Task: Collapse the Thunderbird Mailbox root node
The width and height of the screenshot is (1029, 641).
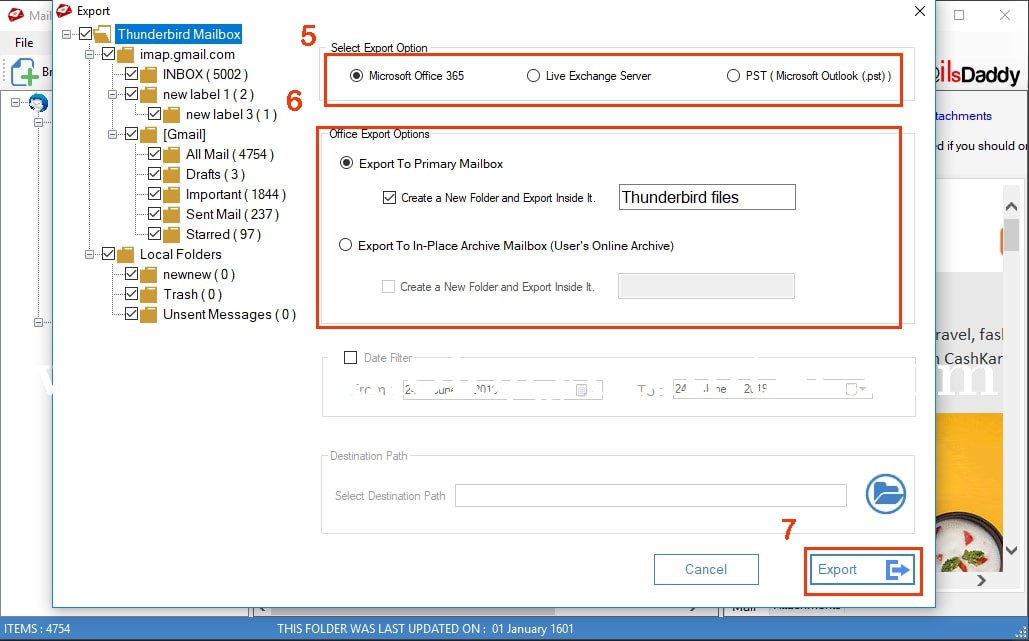Action: click(66, 34)
